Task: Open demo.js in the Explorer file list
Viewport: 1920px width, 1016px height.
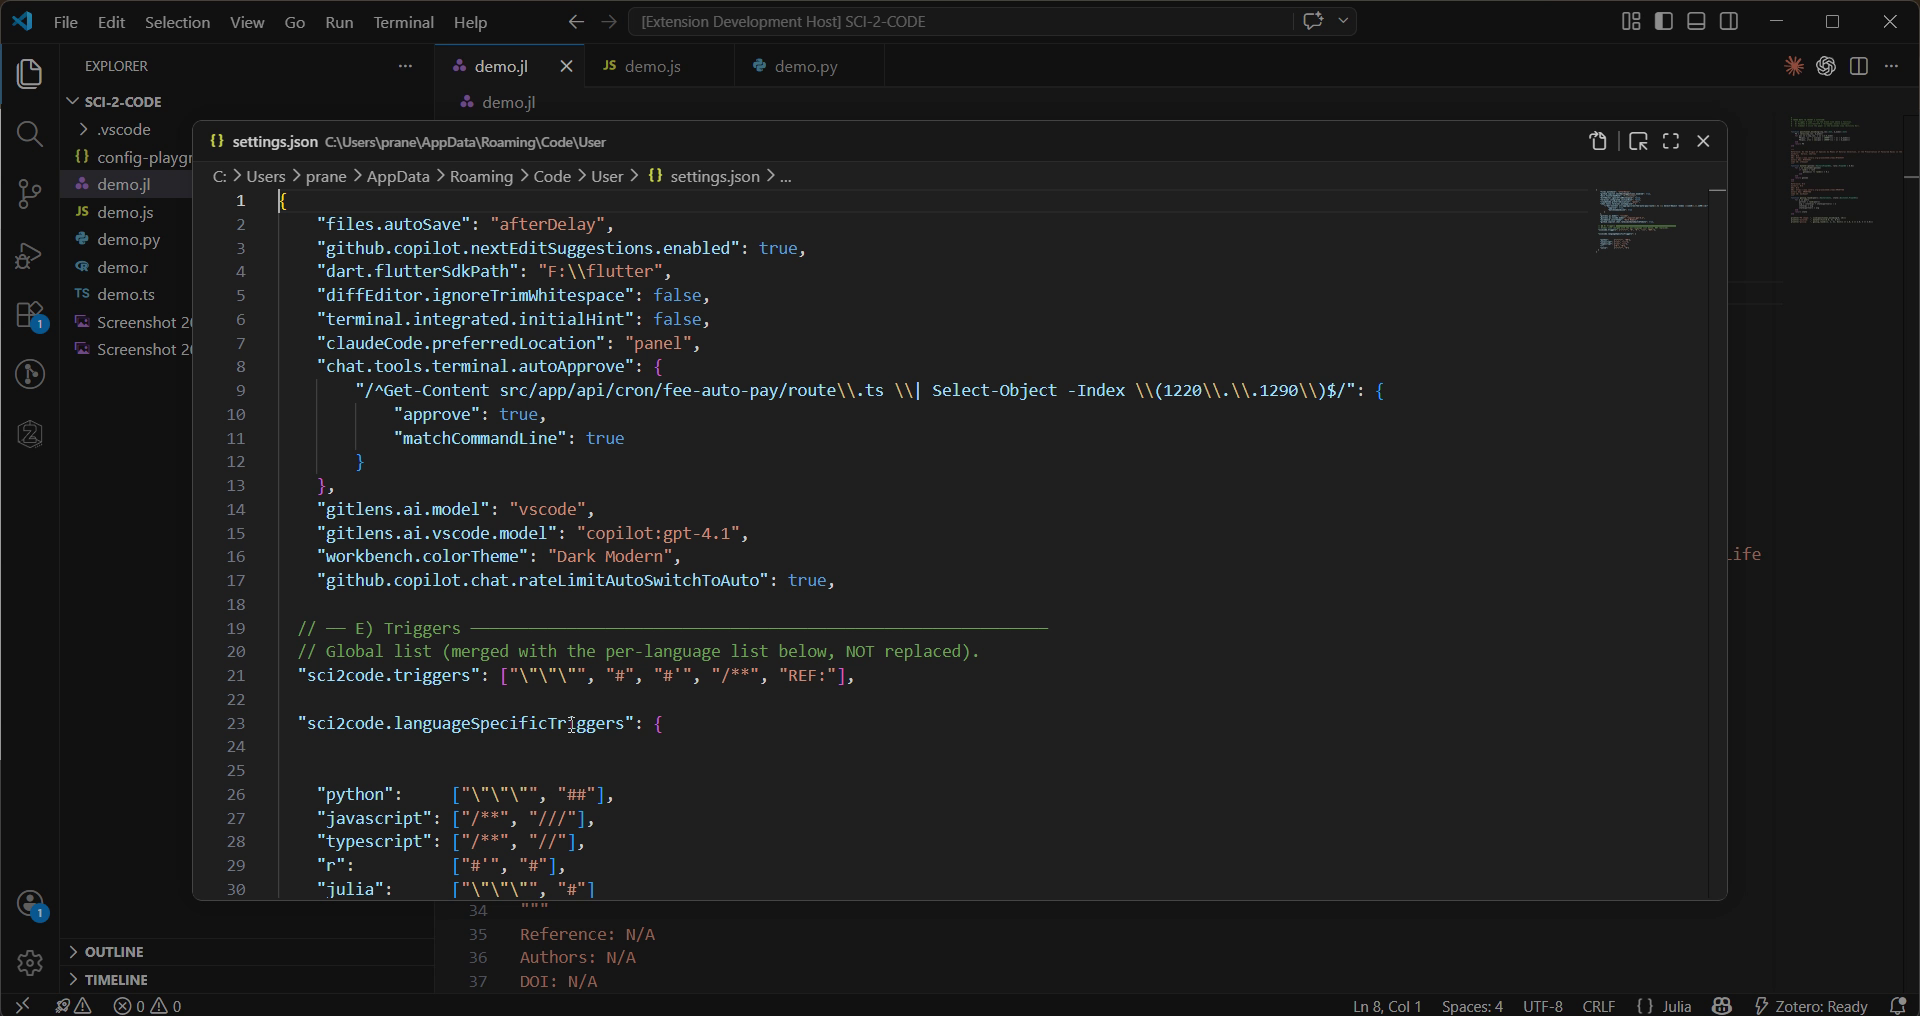Action: [x=125, y=212]
